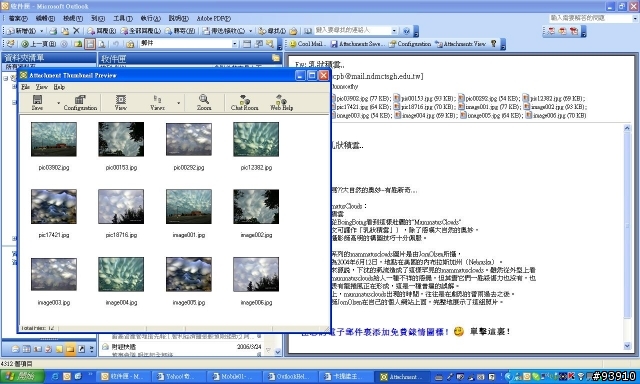The image size is (640, 384).
Task: Open the ask-a-question box dropdown arrow
Action: pos(635,18)
